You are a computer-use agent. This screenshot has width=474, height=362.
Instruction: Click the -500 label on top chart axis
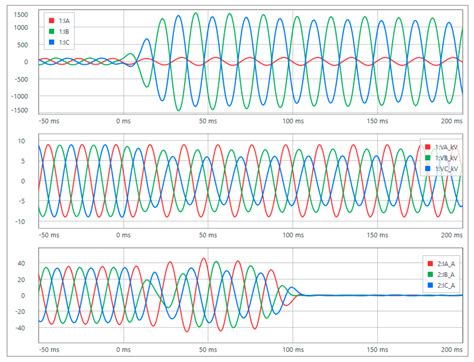[21, 79]
